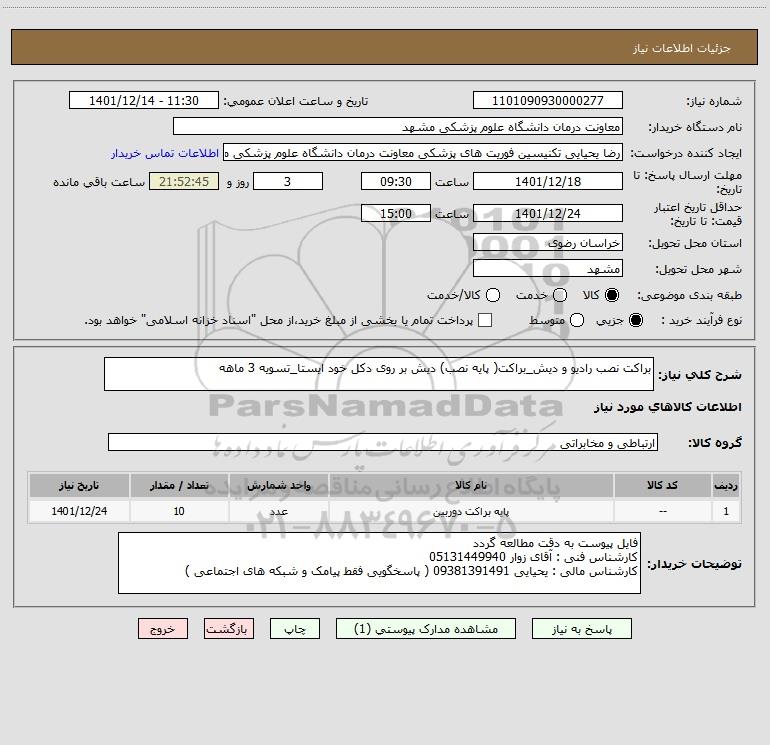Click the remaining days field showing 3

[x=288, y=181]
